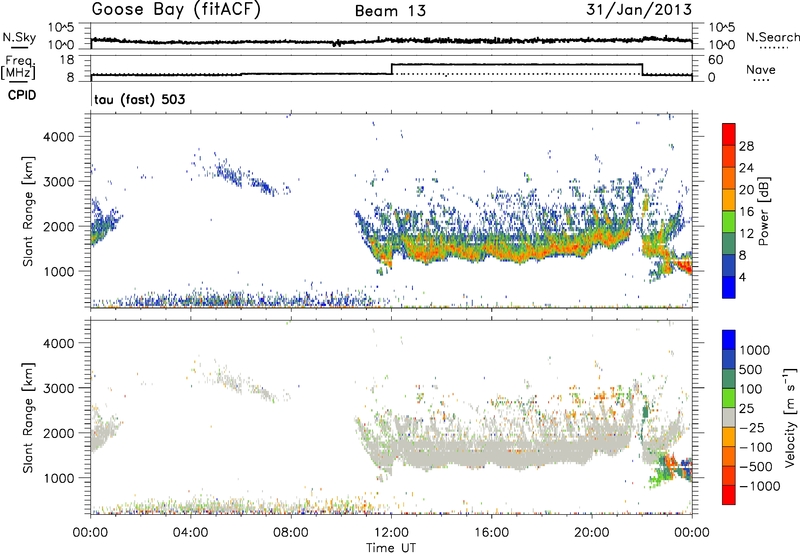Click the 'Beam 13' label
The width and height of the screenshot is (800, 554).
coord(390,11)
